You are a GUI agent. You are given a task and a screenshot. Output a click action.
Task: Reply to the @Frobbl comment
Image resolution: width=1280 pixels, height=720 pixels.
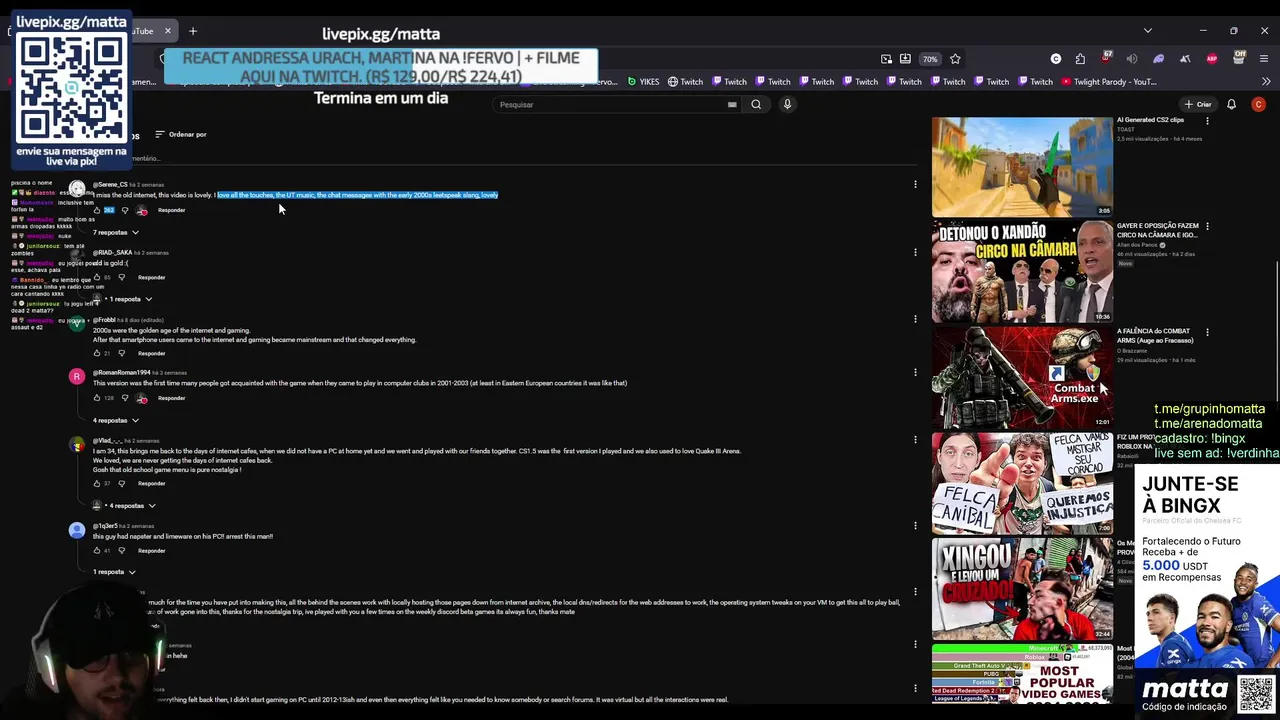pos(151,353)
